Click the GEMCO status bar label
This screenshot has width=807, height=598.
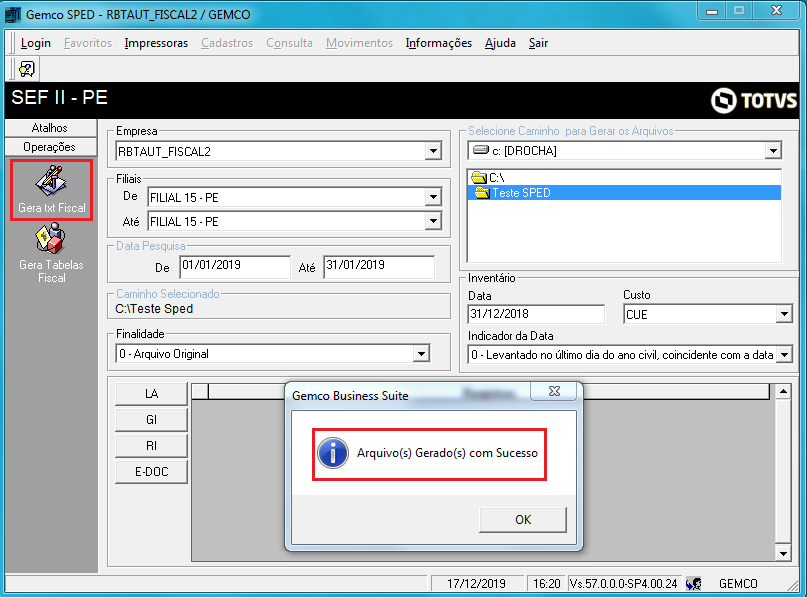(x=738, y=584)
